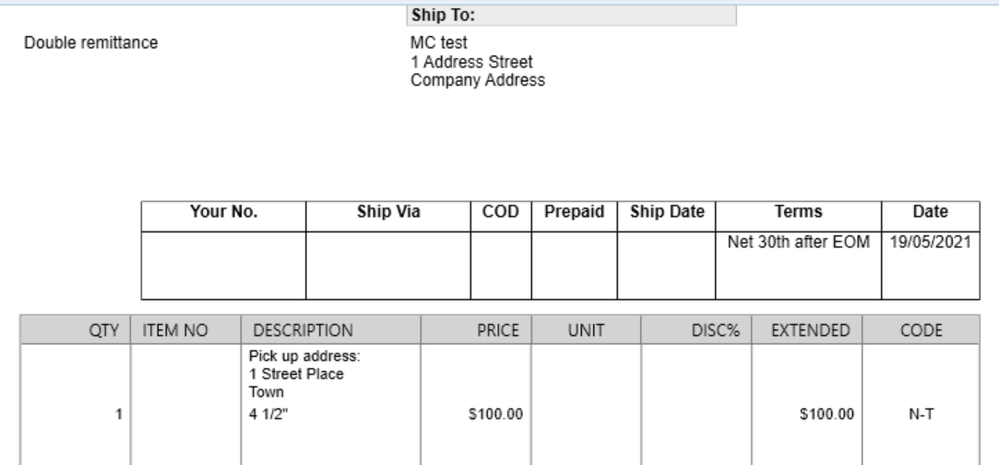Select the 19/05/2021 date value
The height and width of the screenshot is (465, 999).
[x=930, y=241]
